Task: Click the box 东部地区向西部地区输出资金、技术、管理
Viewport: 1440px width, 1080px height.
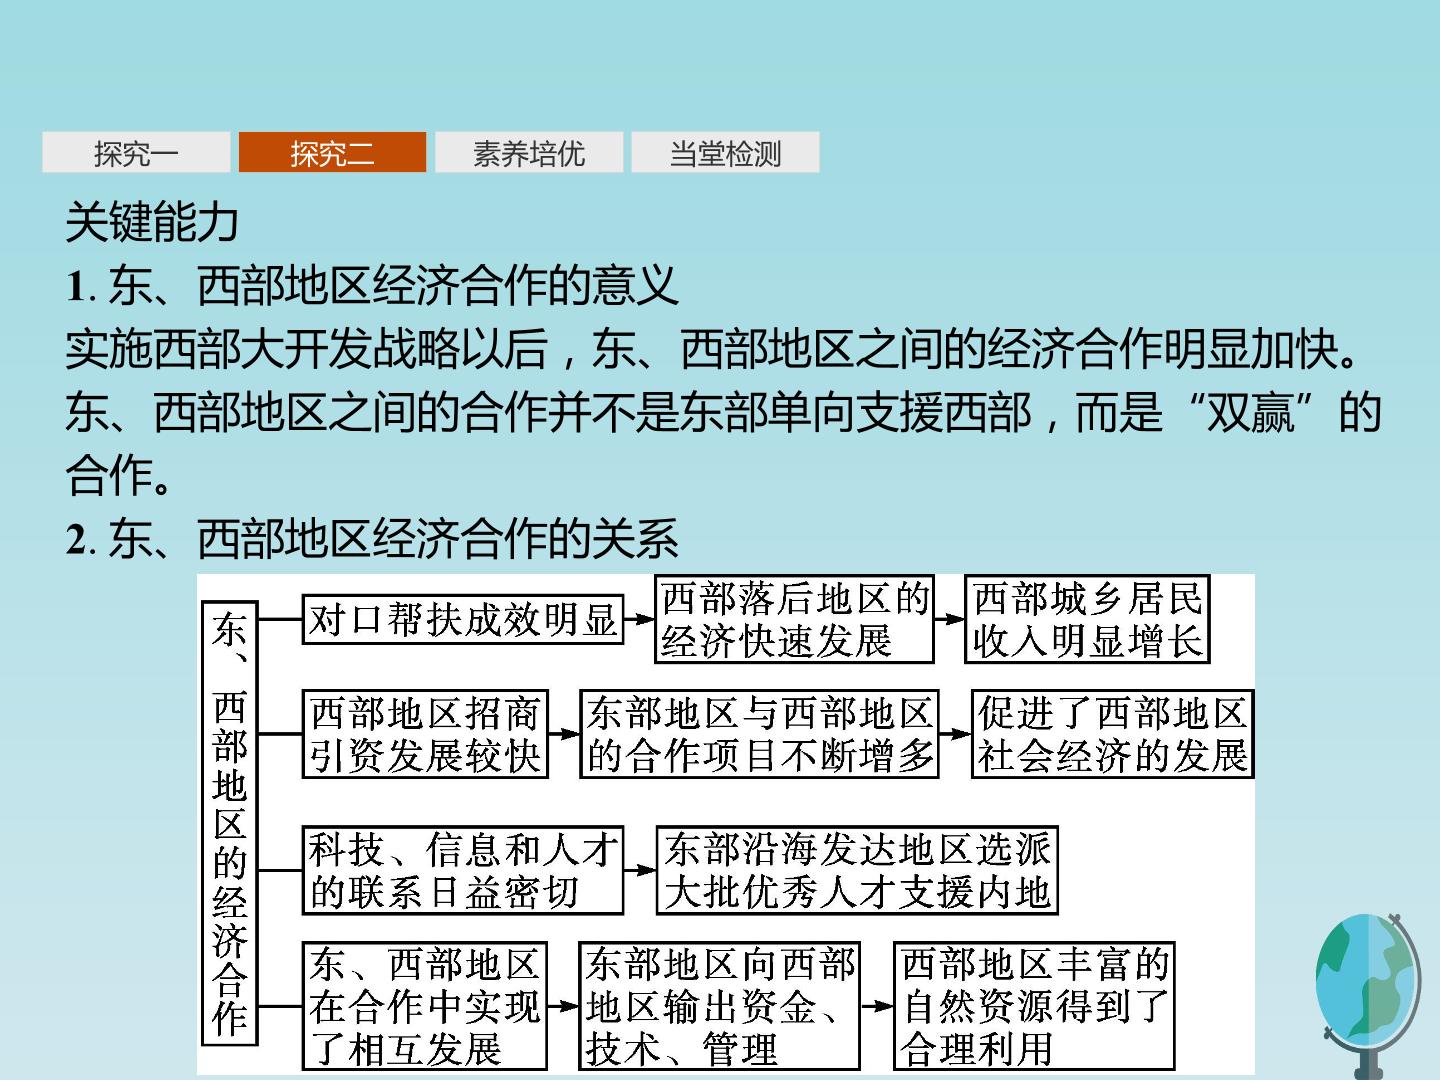Action: (720, 1006)
